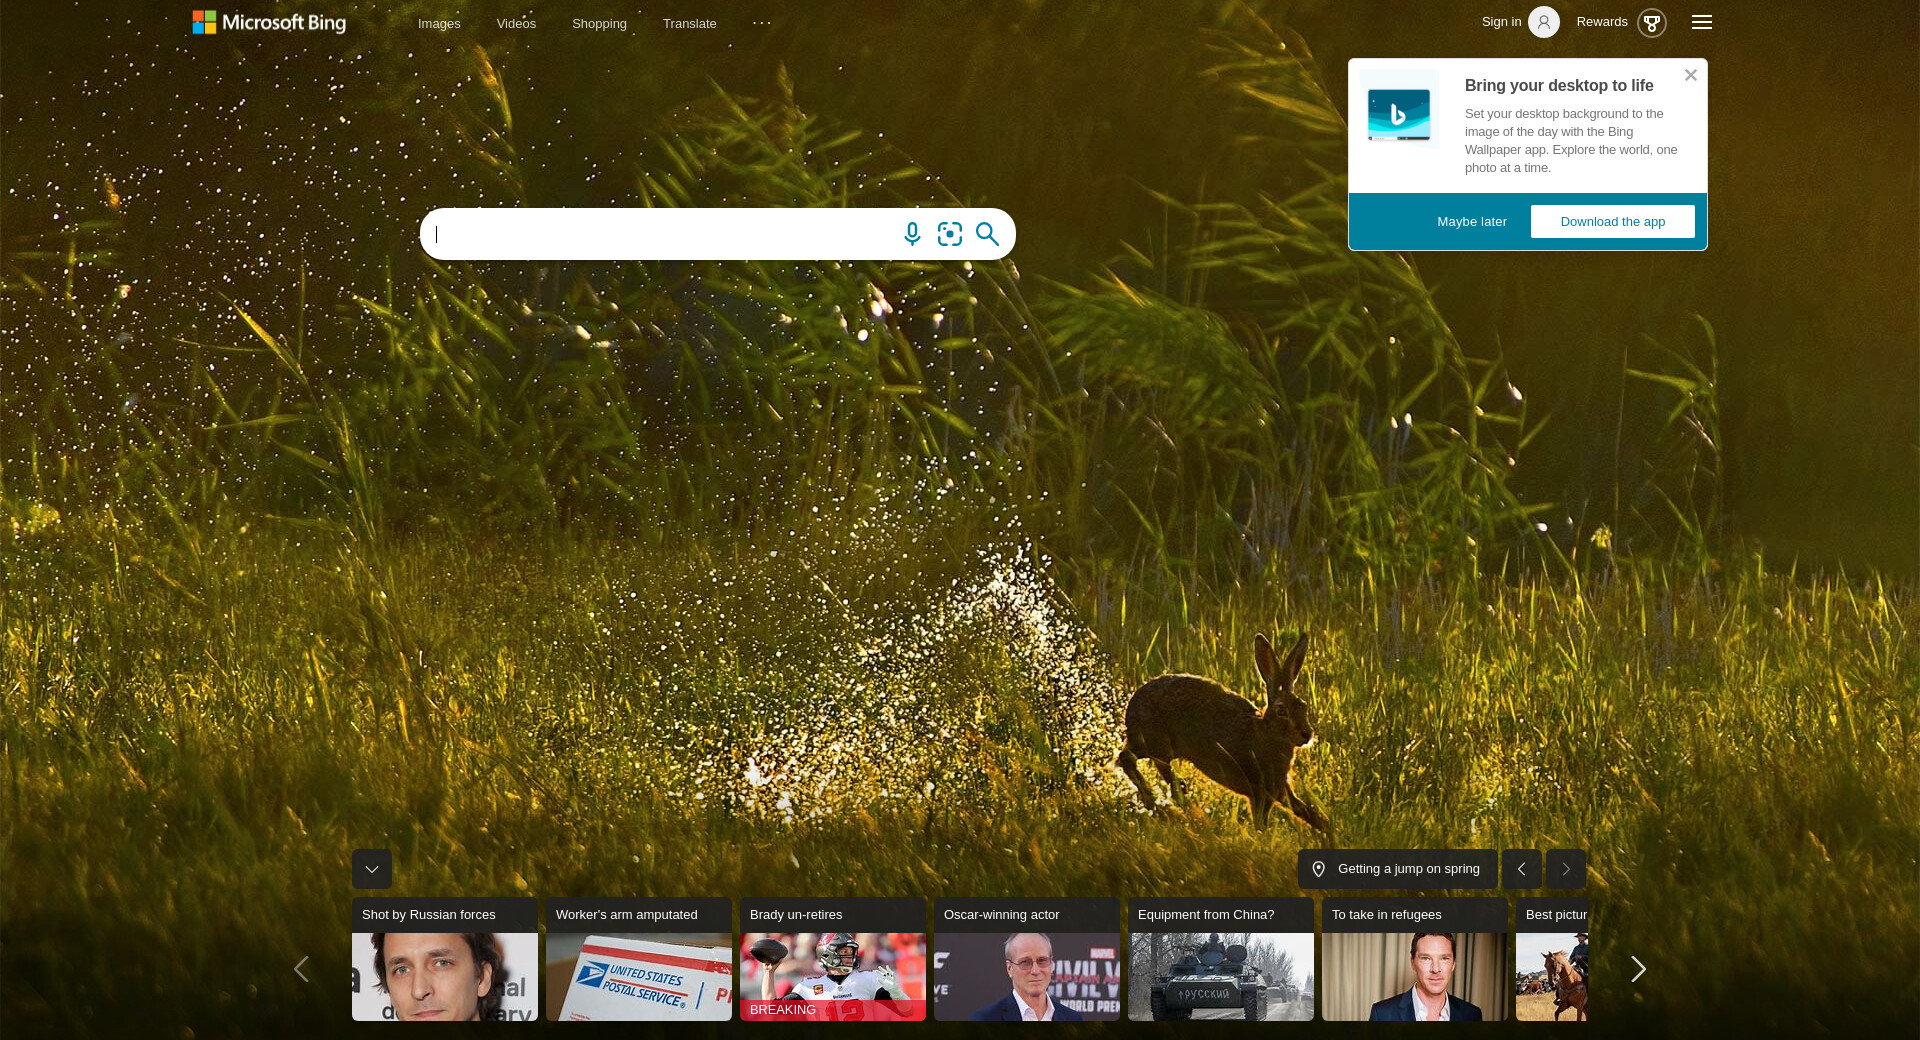Viewport: 1920px width, 1040px height.
Task: Go to the Videos tab
Action: tap(516, 23)
